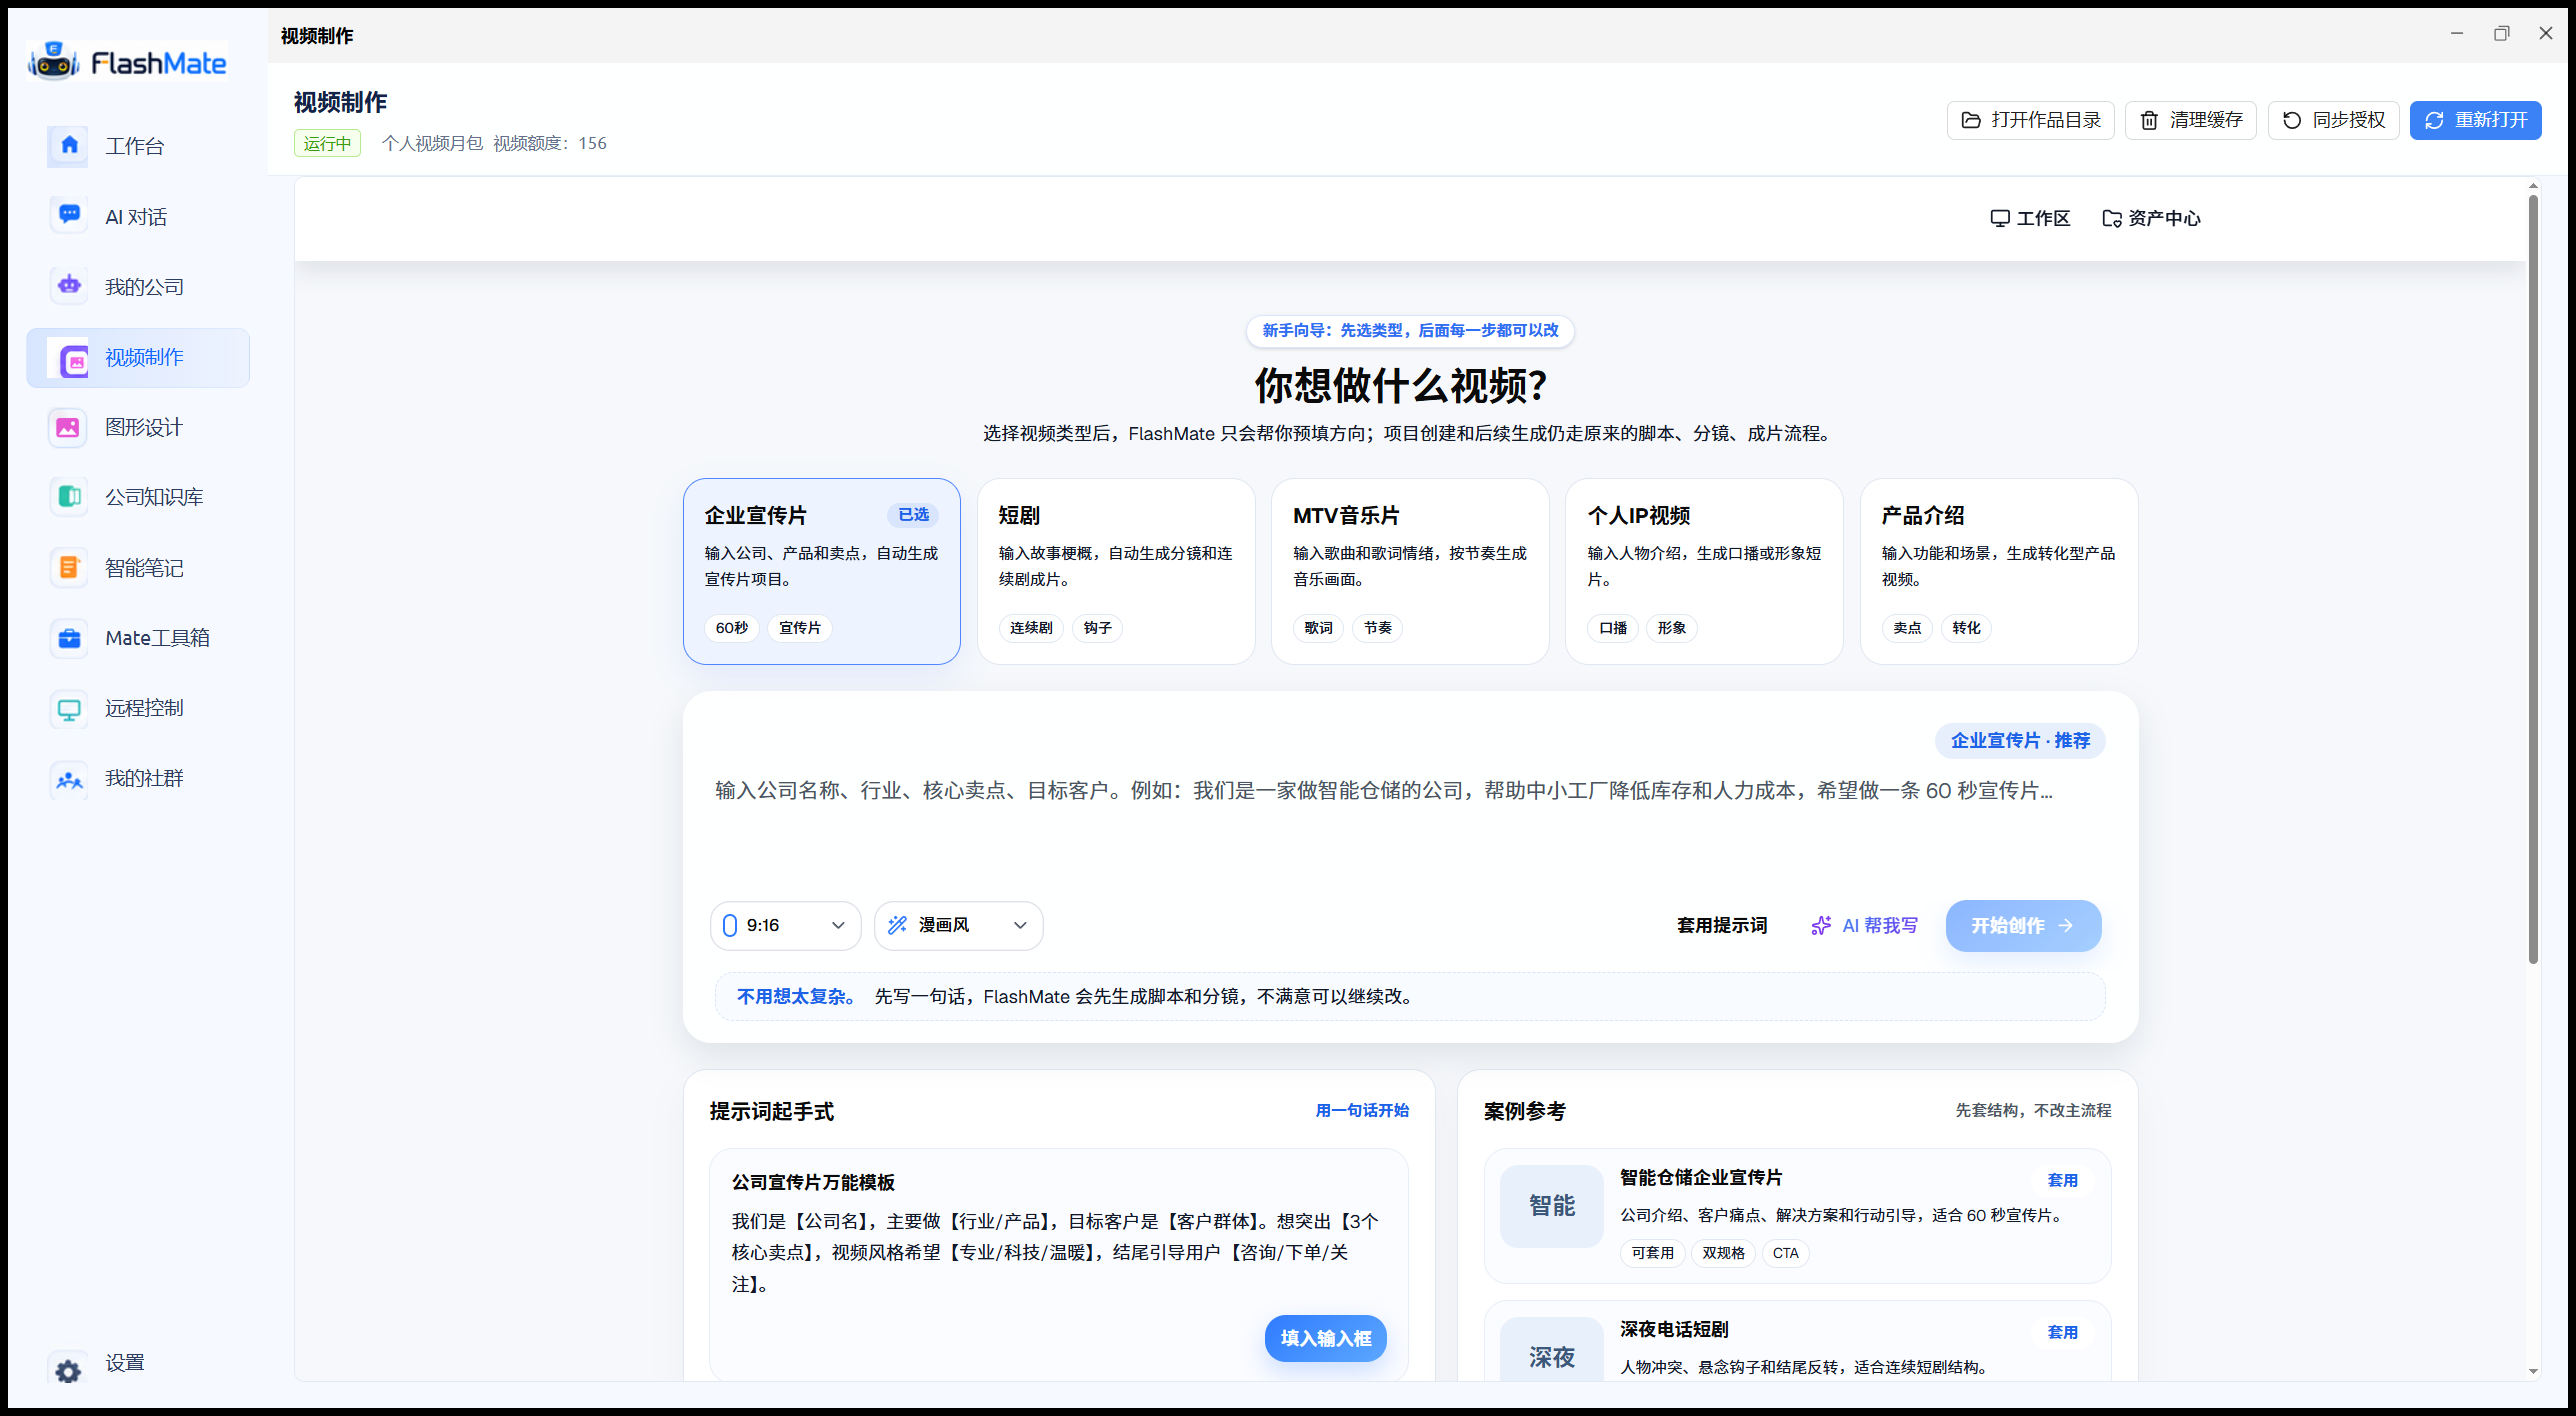The height and width of the screenshot is (1416, 2576).
Task: Click the 深夜 case thumbnail
Action: 1552,1352
